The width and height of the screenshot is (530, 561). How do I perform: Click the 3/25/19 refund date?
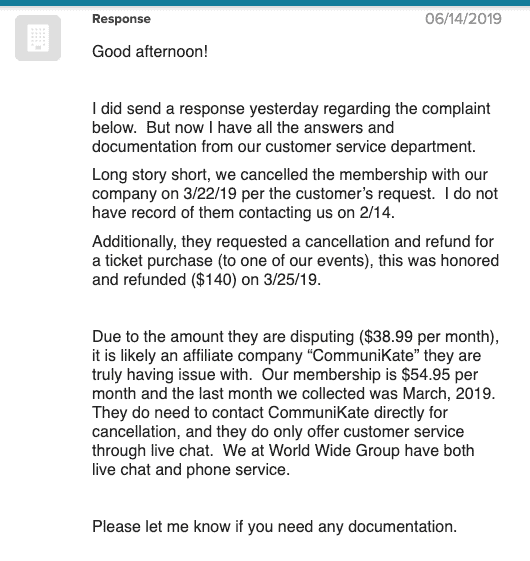pyautogui.click(x=290, y=279)
